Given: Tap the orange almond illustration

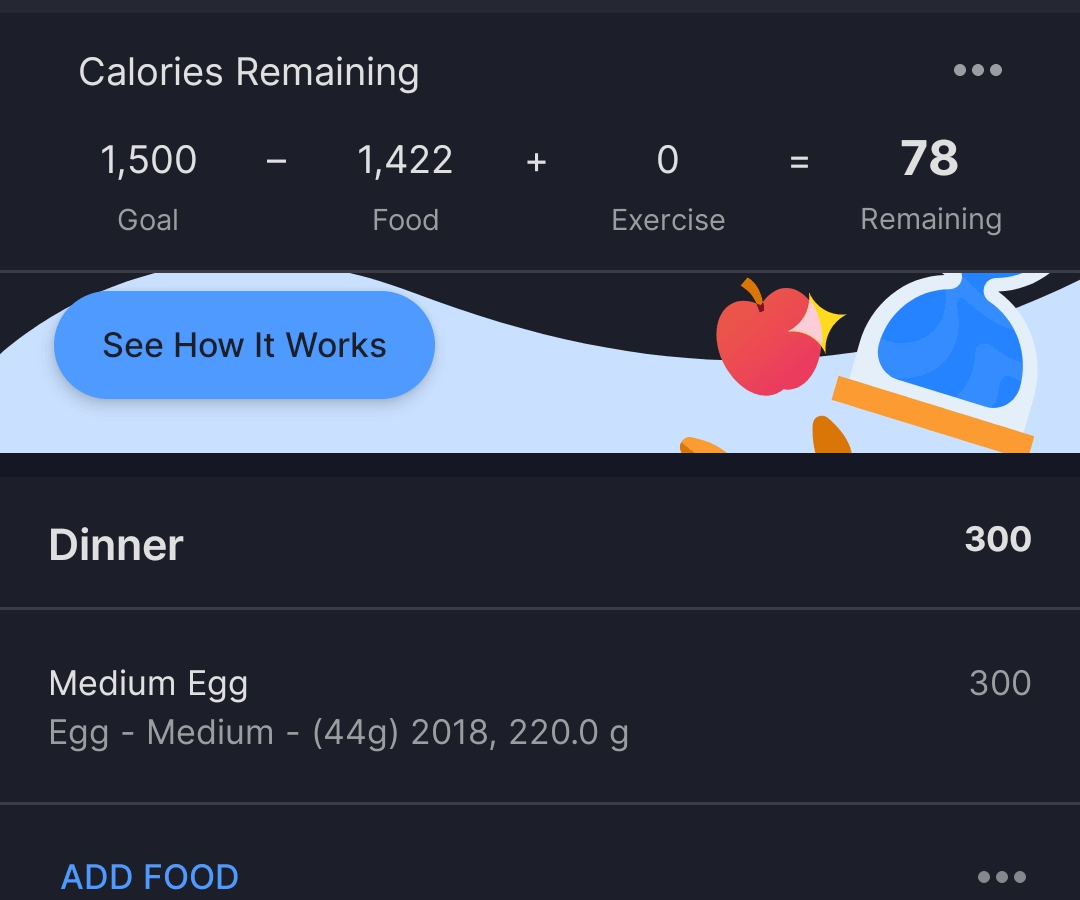Looking at the screenshot, I should tap(831, 435).
